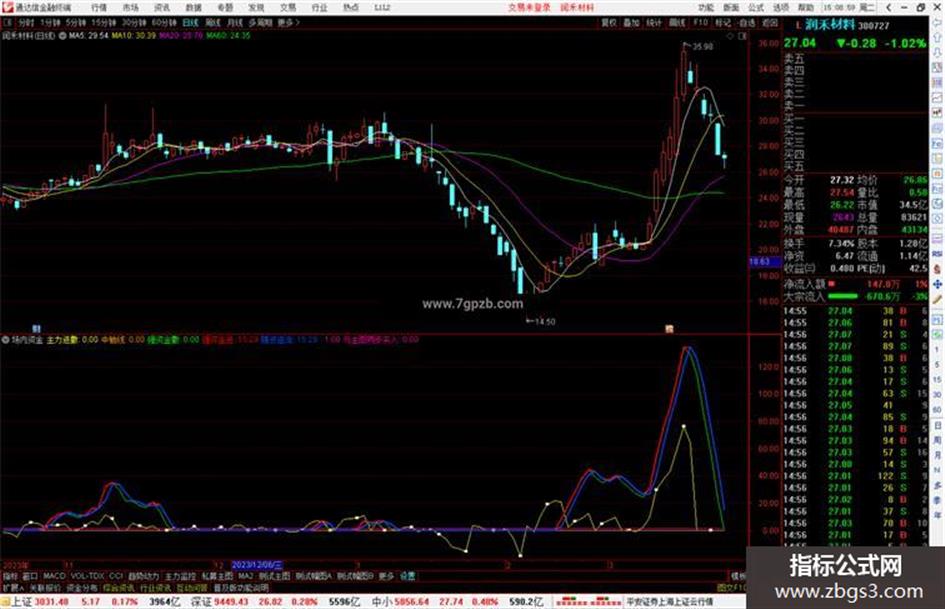Image resolution: width=945 pixels, height=609 pixels.
Task: Open the 关联报价 tab
Action: pos(45,587)
